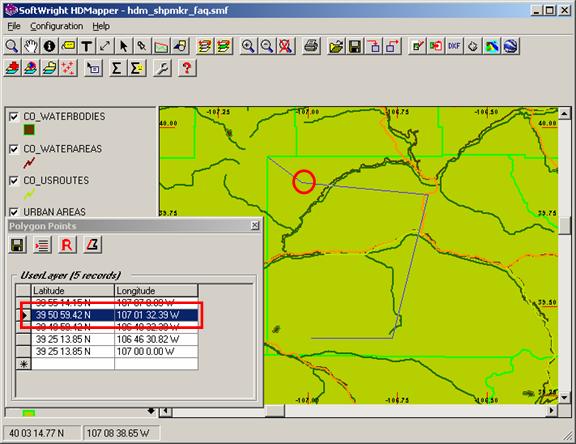Viewport: 576px width, 444px height.
Task: Click the red question mark help icon
Action: (x=187, y=68)
